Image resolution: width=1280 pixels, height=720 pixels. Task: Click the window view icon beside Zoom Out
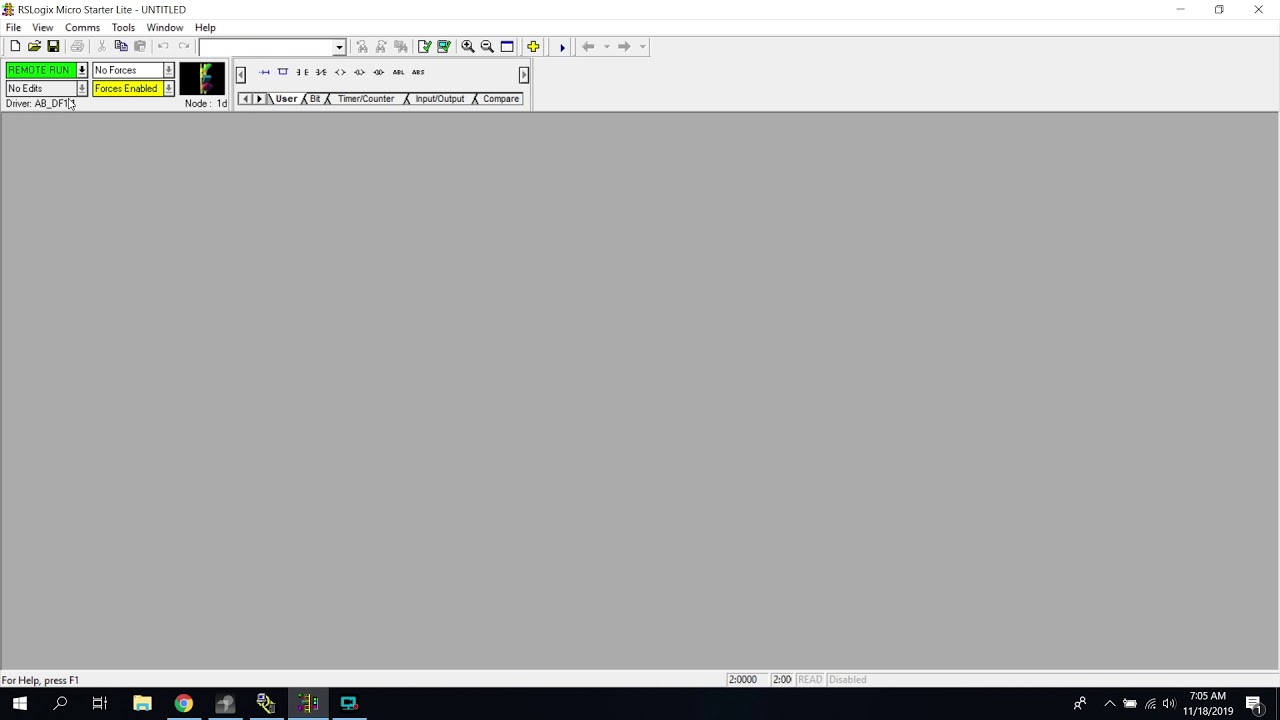tap(507, 46)
